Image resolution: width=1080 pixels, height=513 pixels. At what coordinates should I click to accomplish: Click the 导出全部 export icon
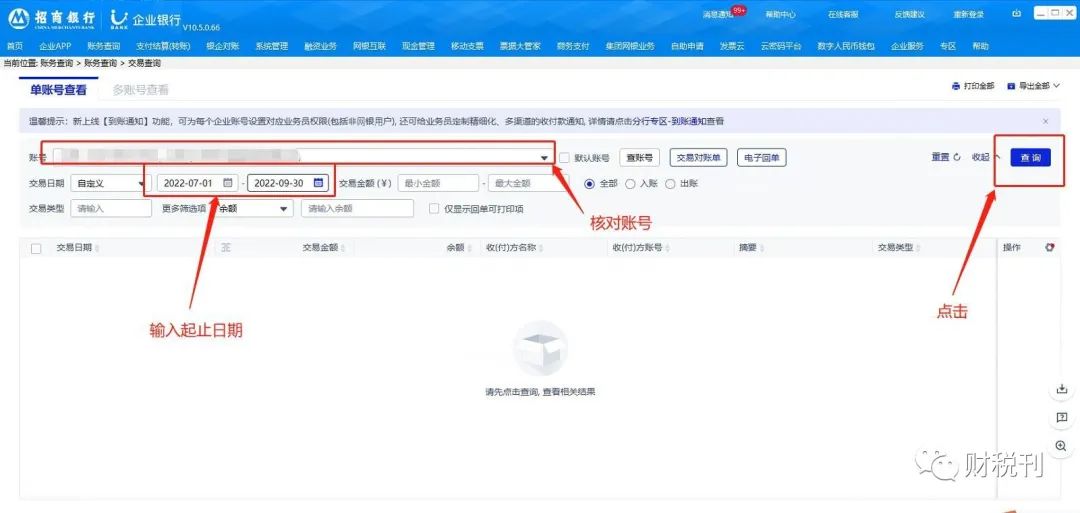[x=1011, y=86]
